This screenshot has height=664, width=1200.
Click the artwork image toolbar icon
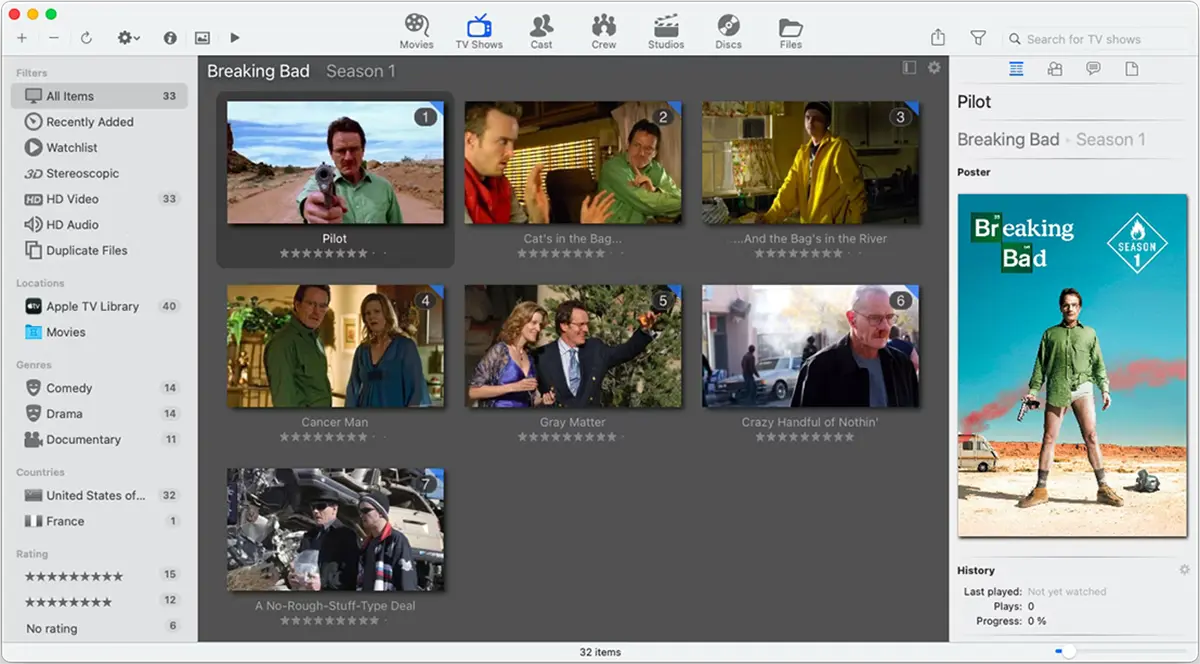(202, 38)
